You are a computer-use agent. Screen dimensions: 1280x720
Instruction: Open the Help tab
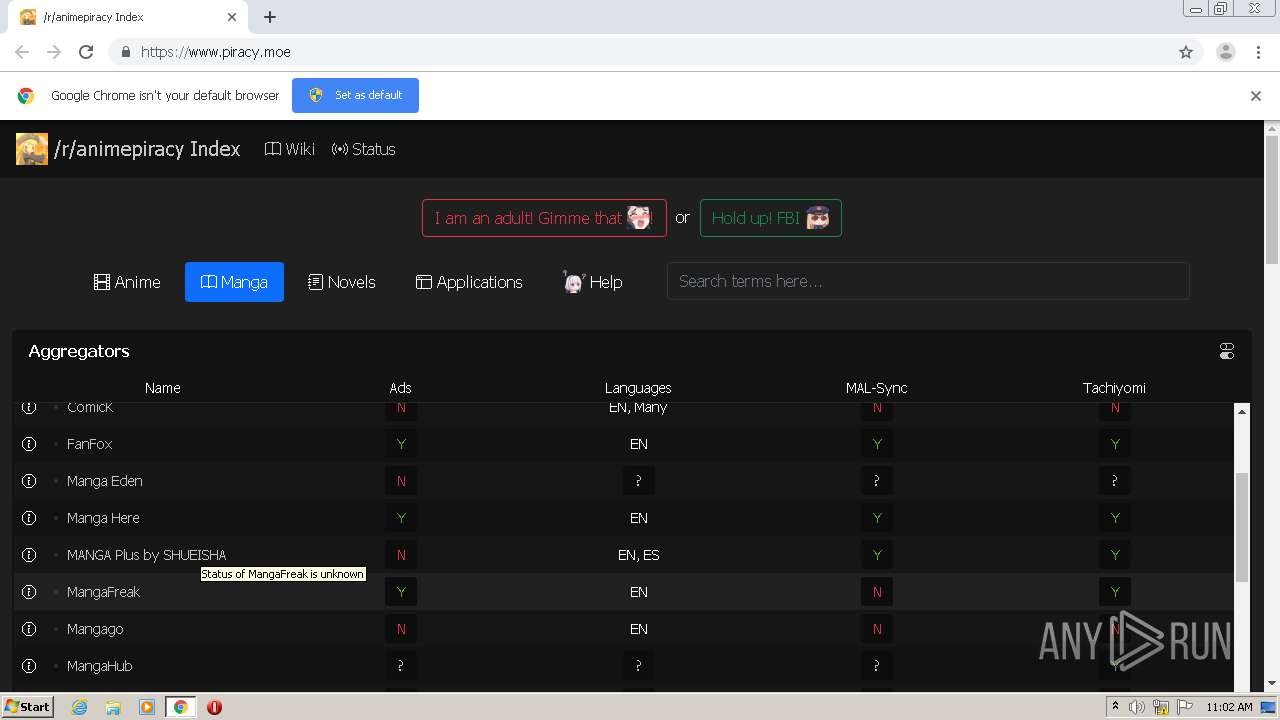tap(592, 282)
